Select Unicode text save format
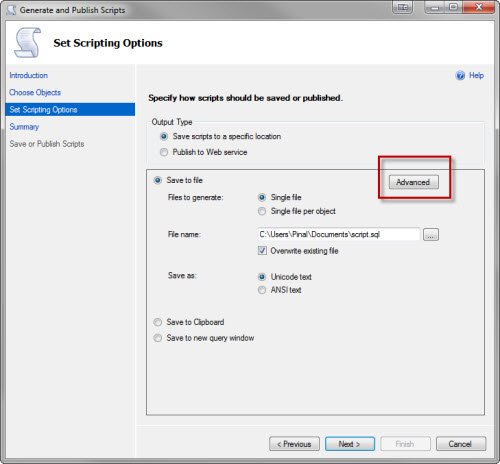Image resolution: width=500 pixels, height=464 pixels. [x=262, y=277]
